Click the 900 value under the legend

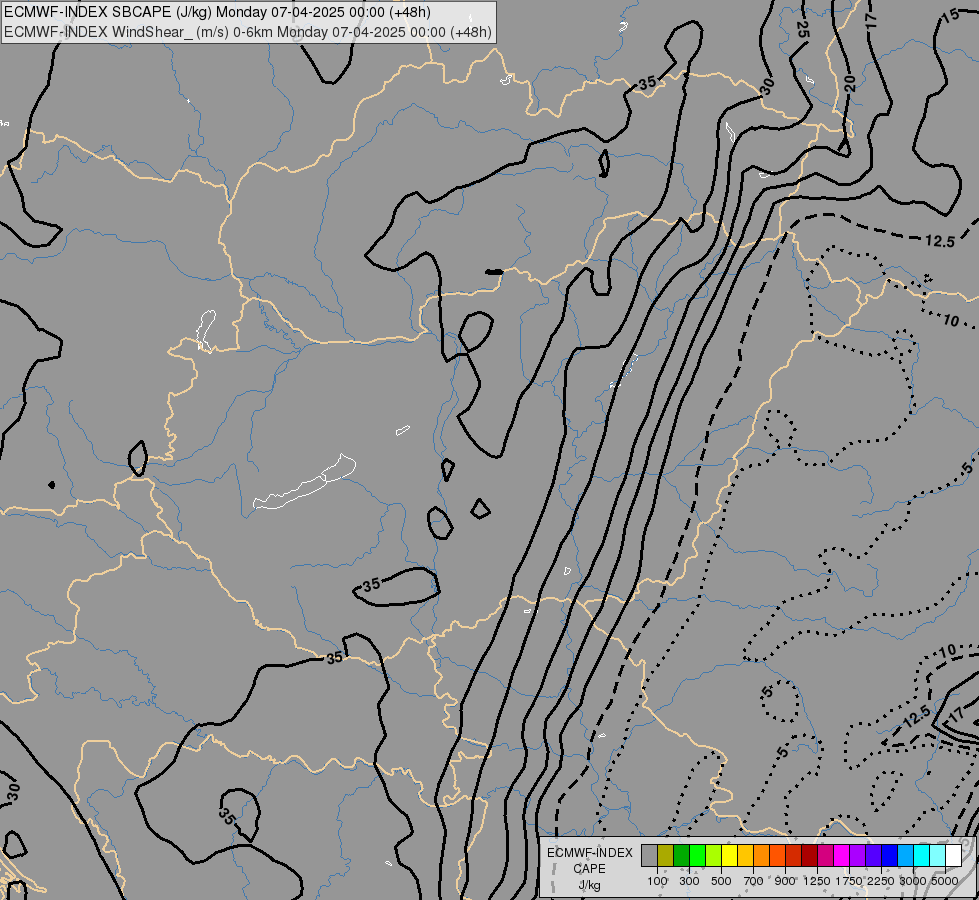point(785,881)
